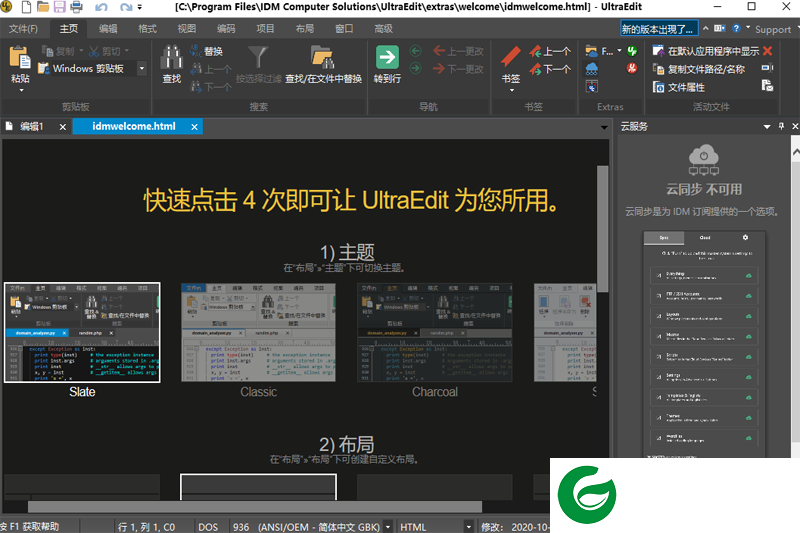The width and height of the screenshot is (800, 533).
Task: Select the Charcoal theme thumbnail
Action: click(435, 333)
